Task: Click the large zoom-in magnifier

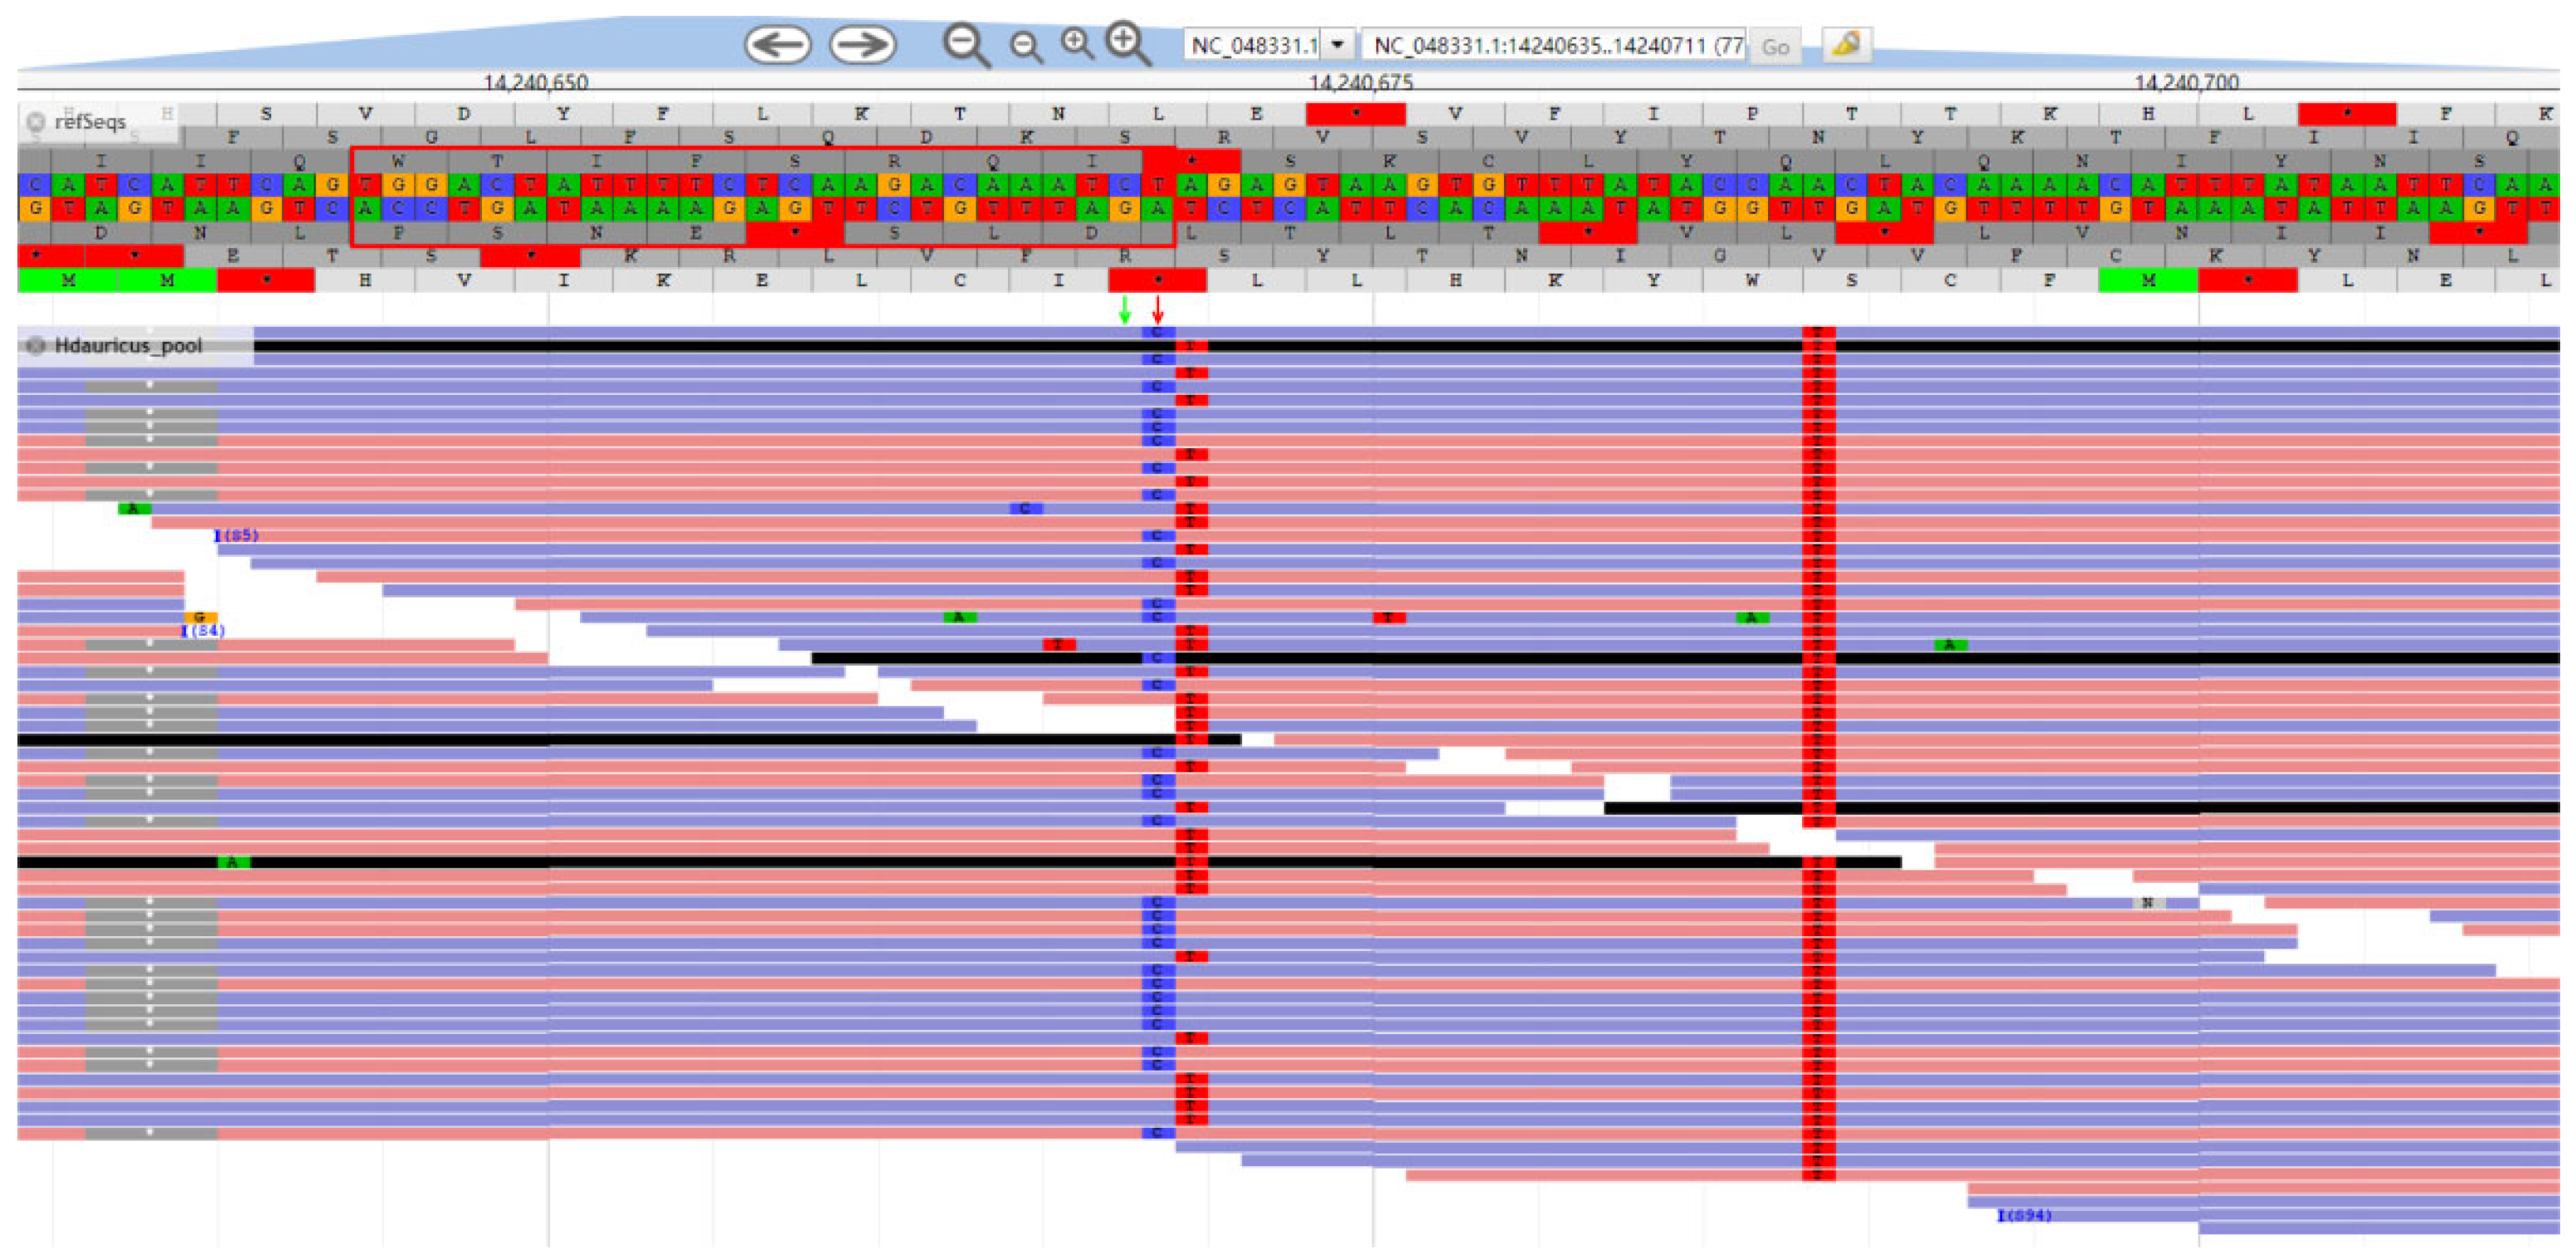Action: 1128,44
